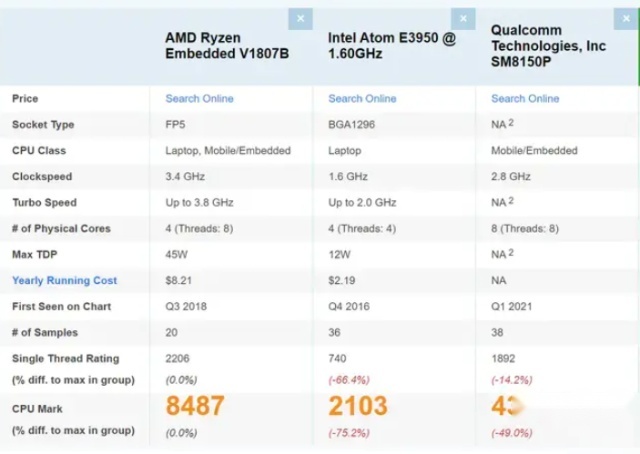This screenshot has height=454, width=640.
Task: Open the Yearly Running Cost link
Action: [x=64, y=280]
